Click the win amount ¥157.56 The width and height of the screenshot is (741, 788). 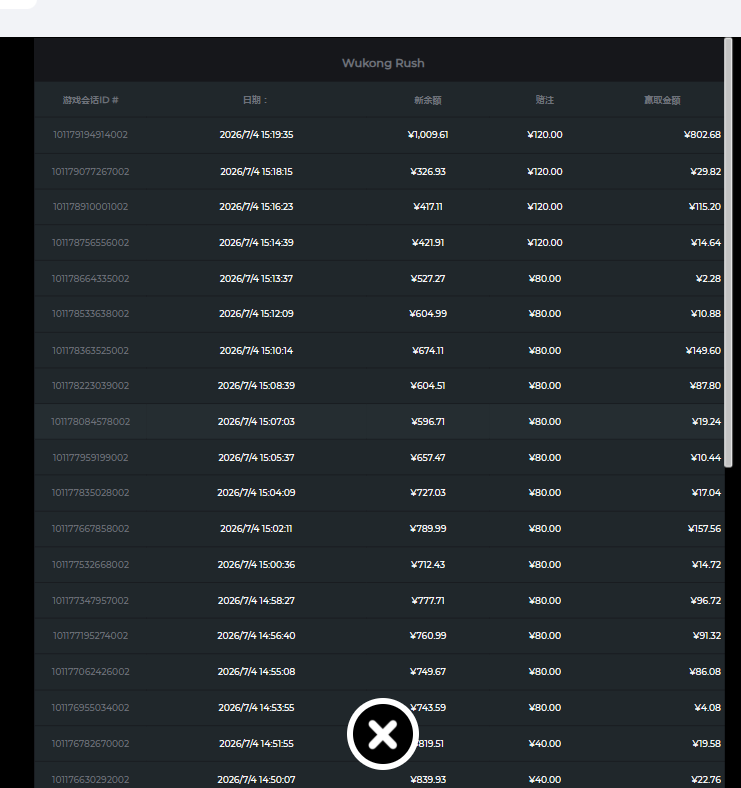tap(704, 529)
